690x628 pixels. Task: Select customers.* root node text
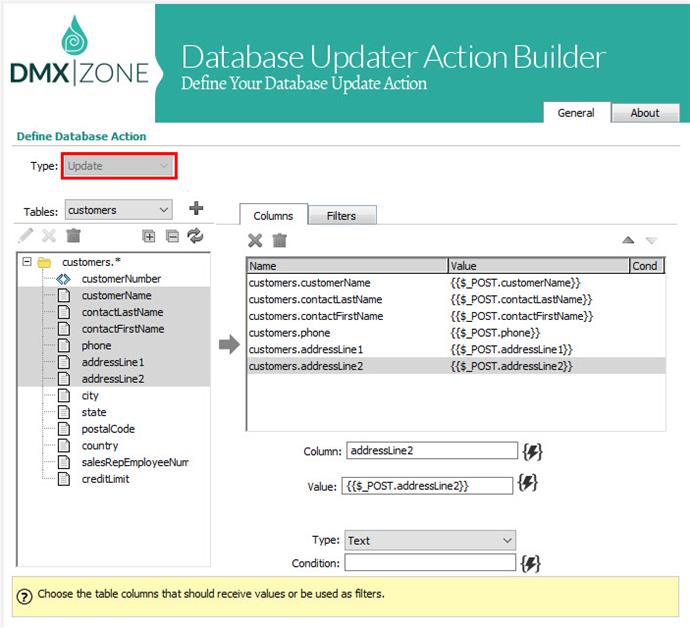coord(92,263)
